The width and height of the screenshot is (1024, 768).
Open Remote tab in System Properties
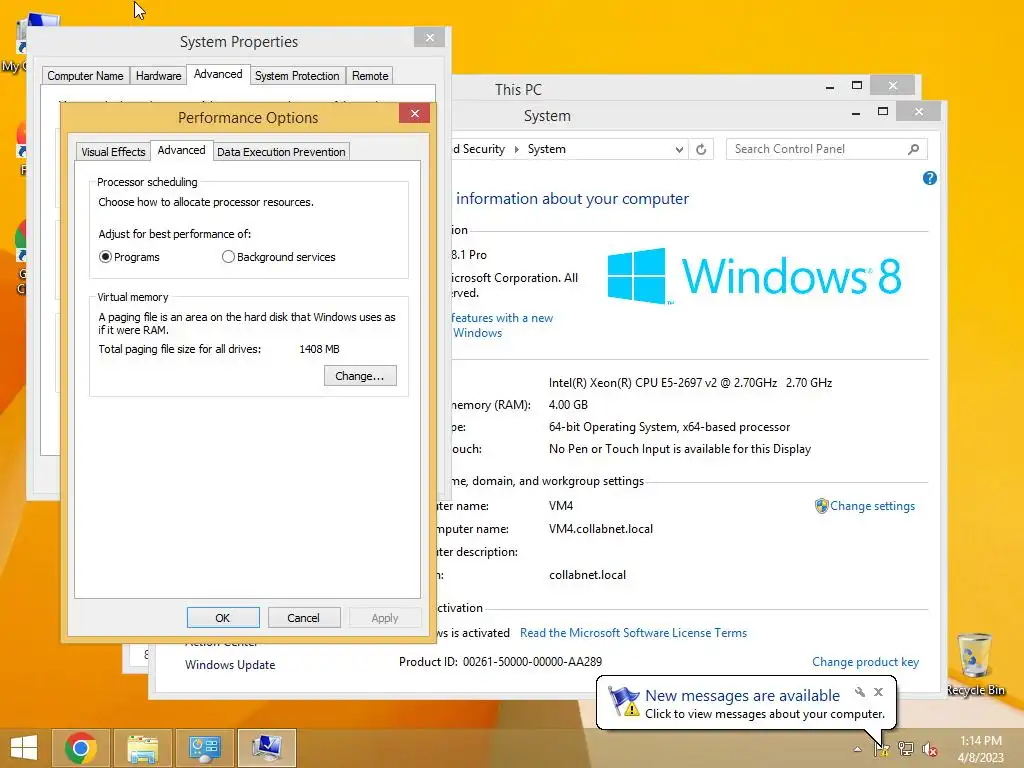(x=370, y=76)
